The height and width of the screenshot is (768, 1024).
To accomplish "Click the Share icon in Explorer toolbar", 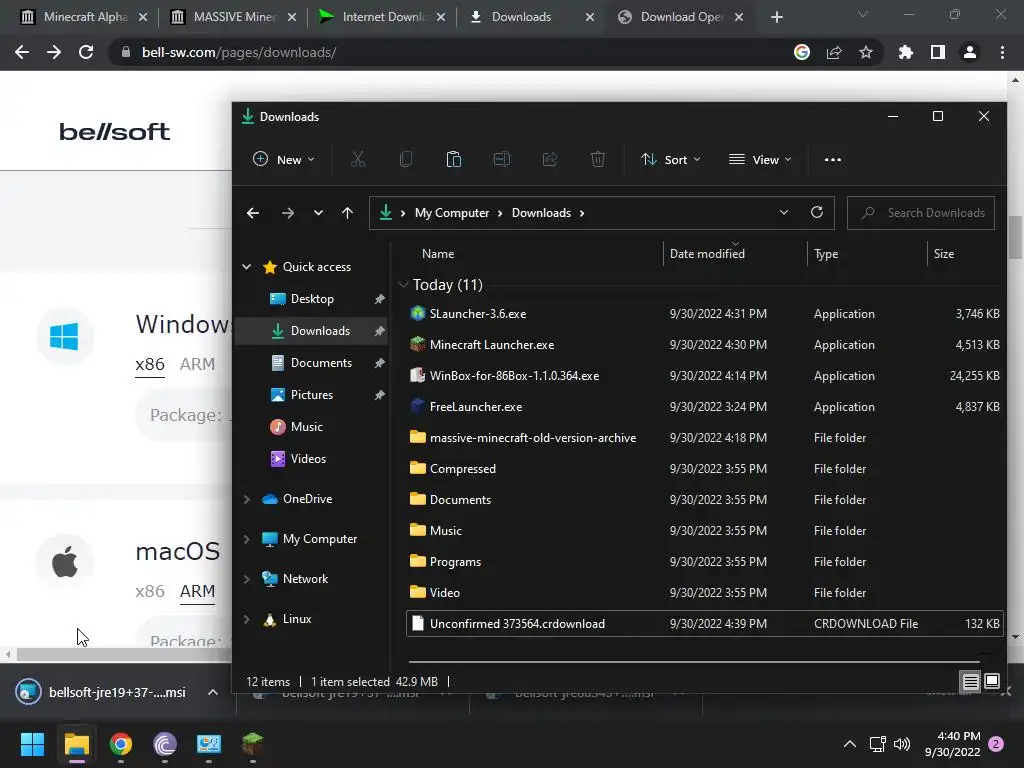I will (x=550, y=159).
